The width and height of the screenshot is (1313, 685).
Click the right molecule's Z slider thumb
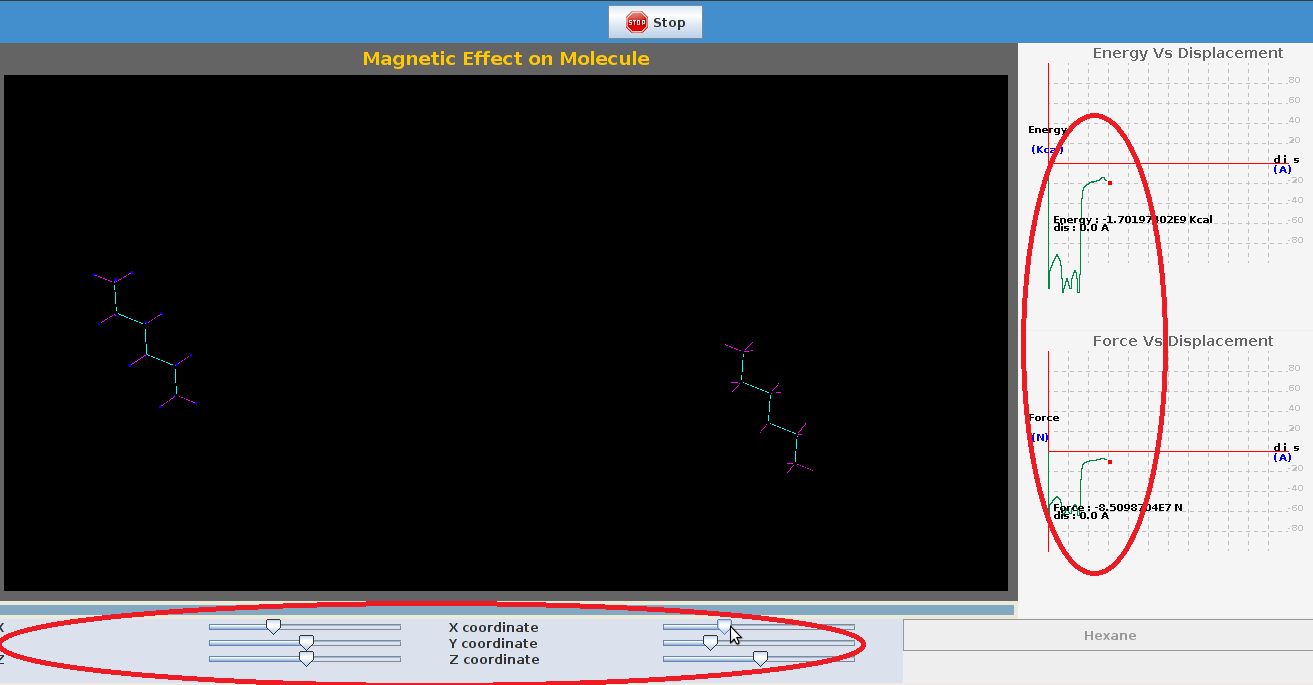pos(760,659)
